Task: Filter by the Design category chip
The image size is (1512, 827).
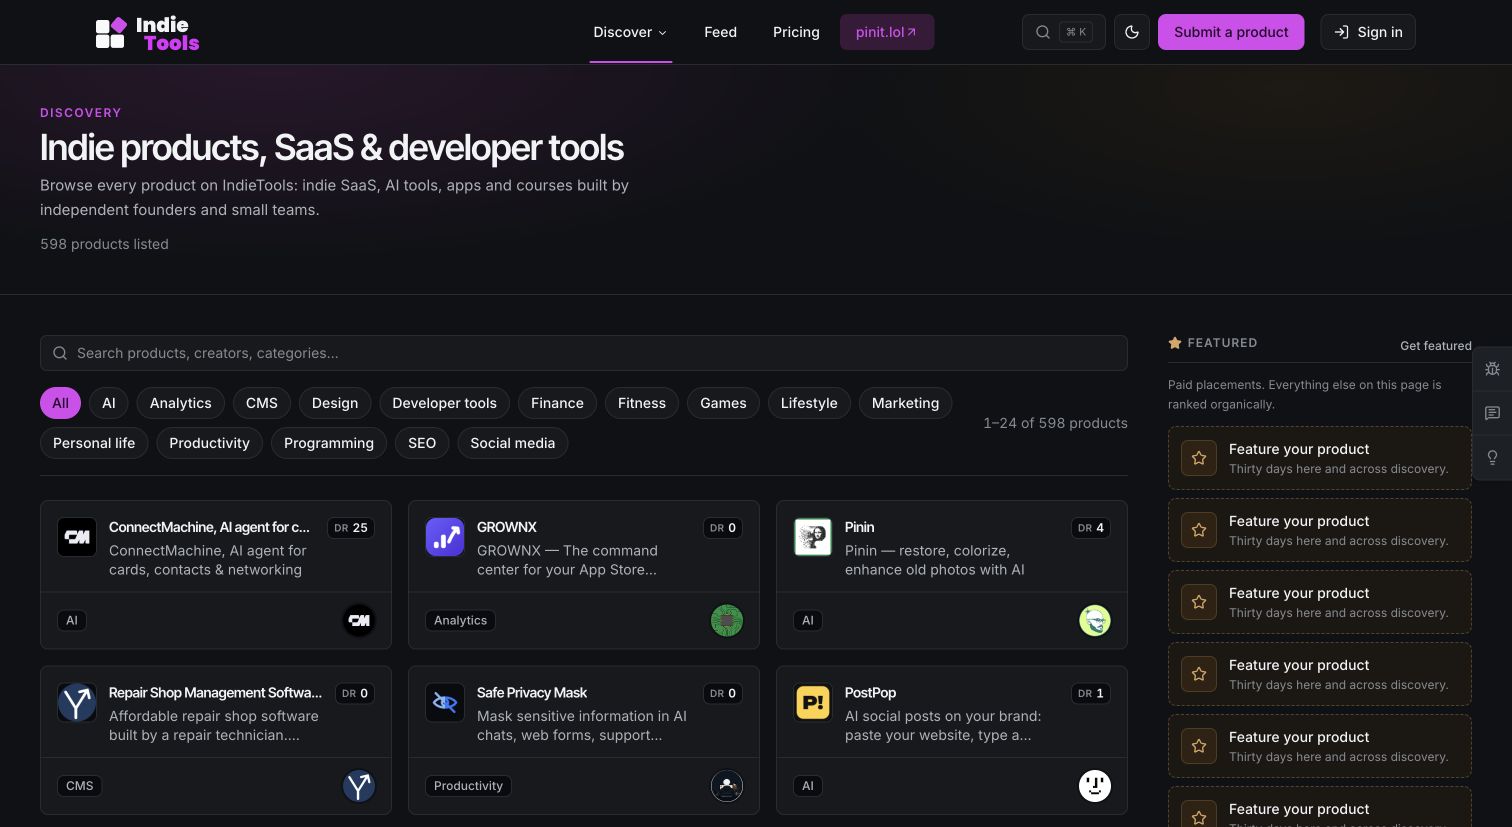Action: [x=335, y=403]
